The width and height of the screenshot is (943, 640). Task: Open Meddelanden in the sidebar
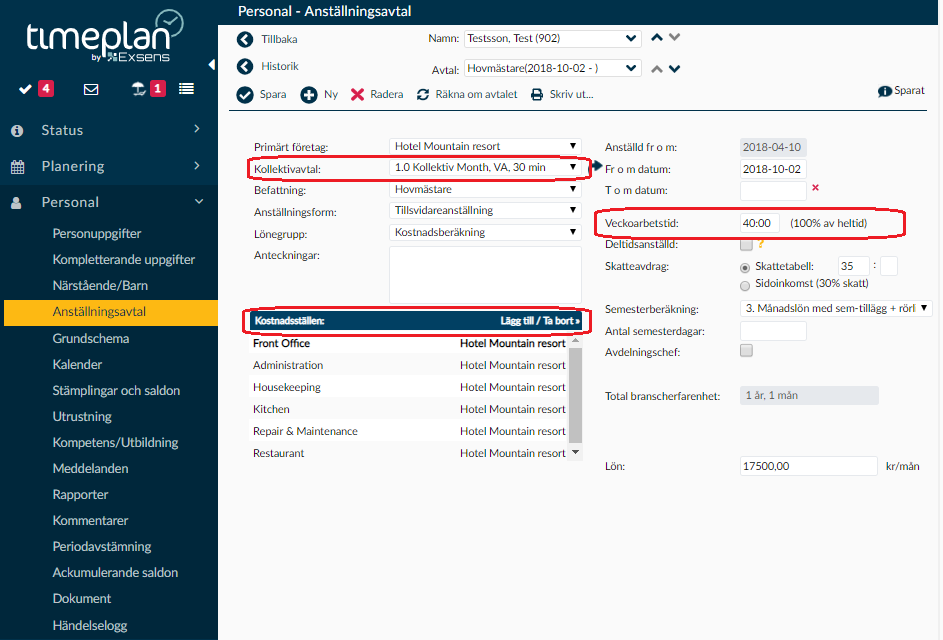(91, 468)
